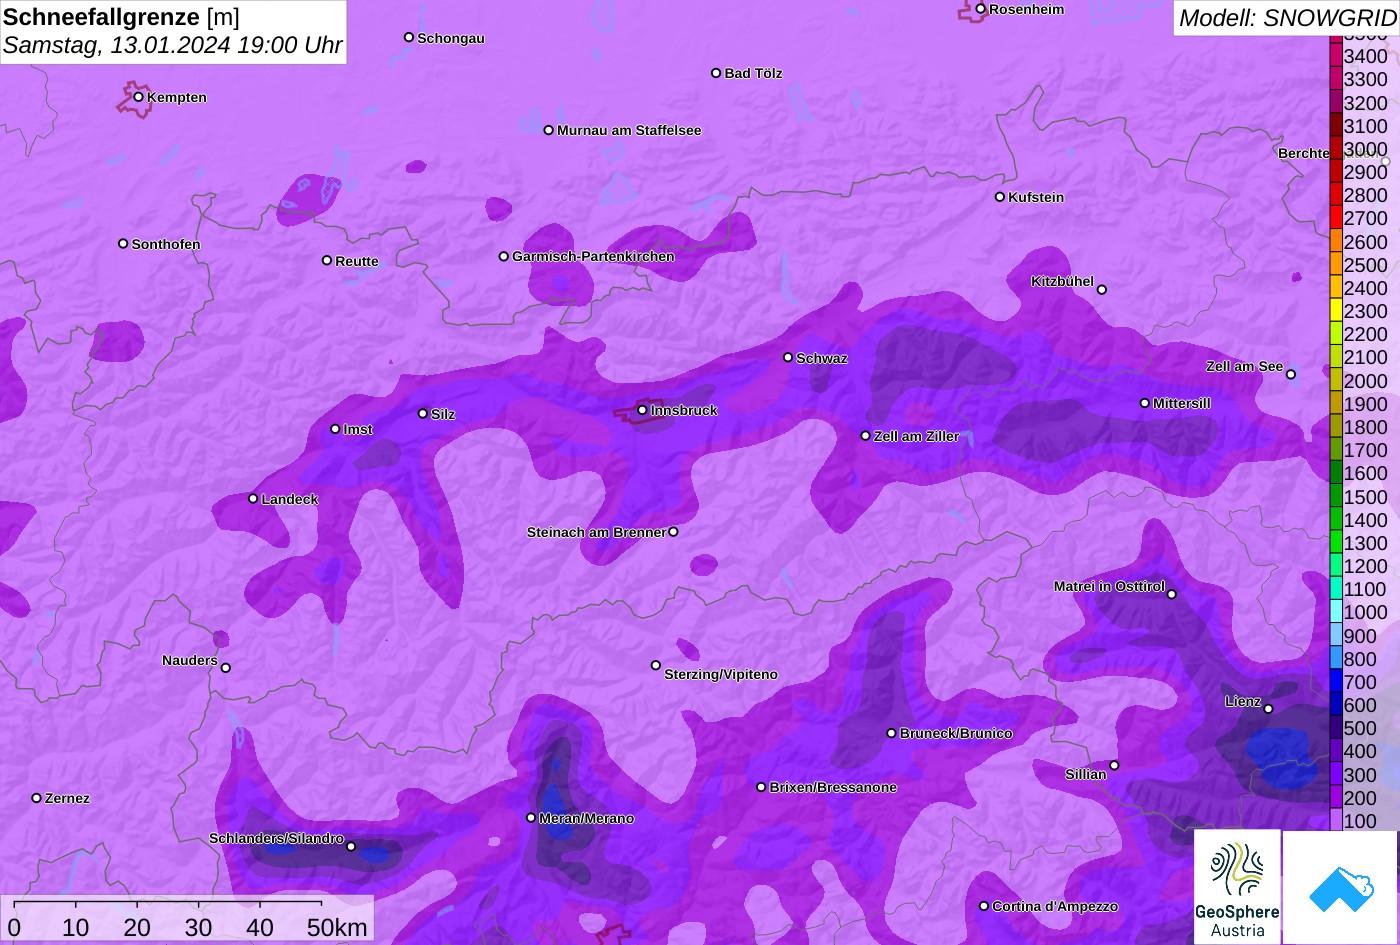The height and width of the screenshot is (945, 1400).
Task: Click the 20 mark on scale bar
Action: (x=137, y=927)
